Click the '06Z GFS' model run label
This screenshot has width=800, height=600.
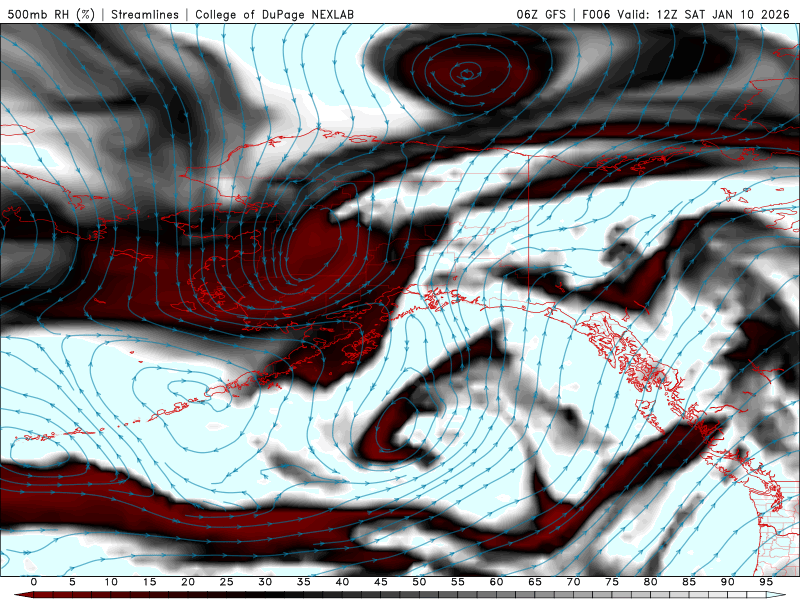pos(541,14)
